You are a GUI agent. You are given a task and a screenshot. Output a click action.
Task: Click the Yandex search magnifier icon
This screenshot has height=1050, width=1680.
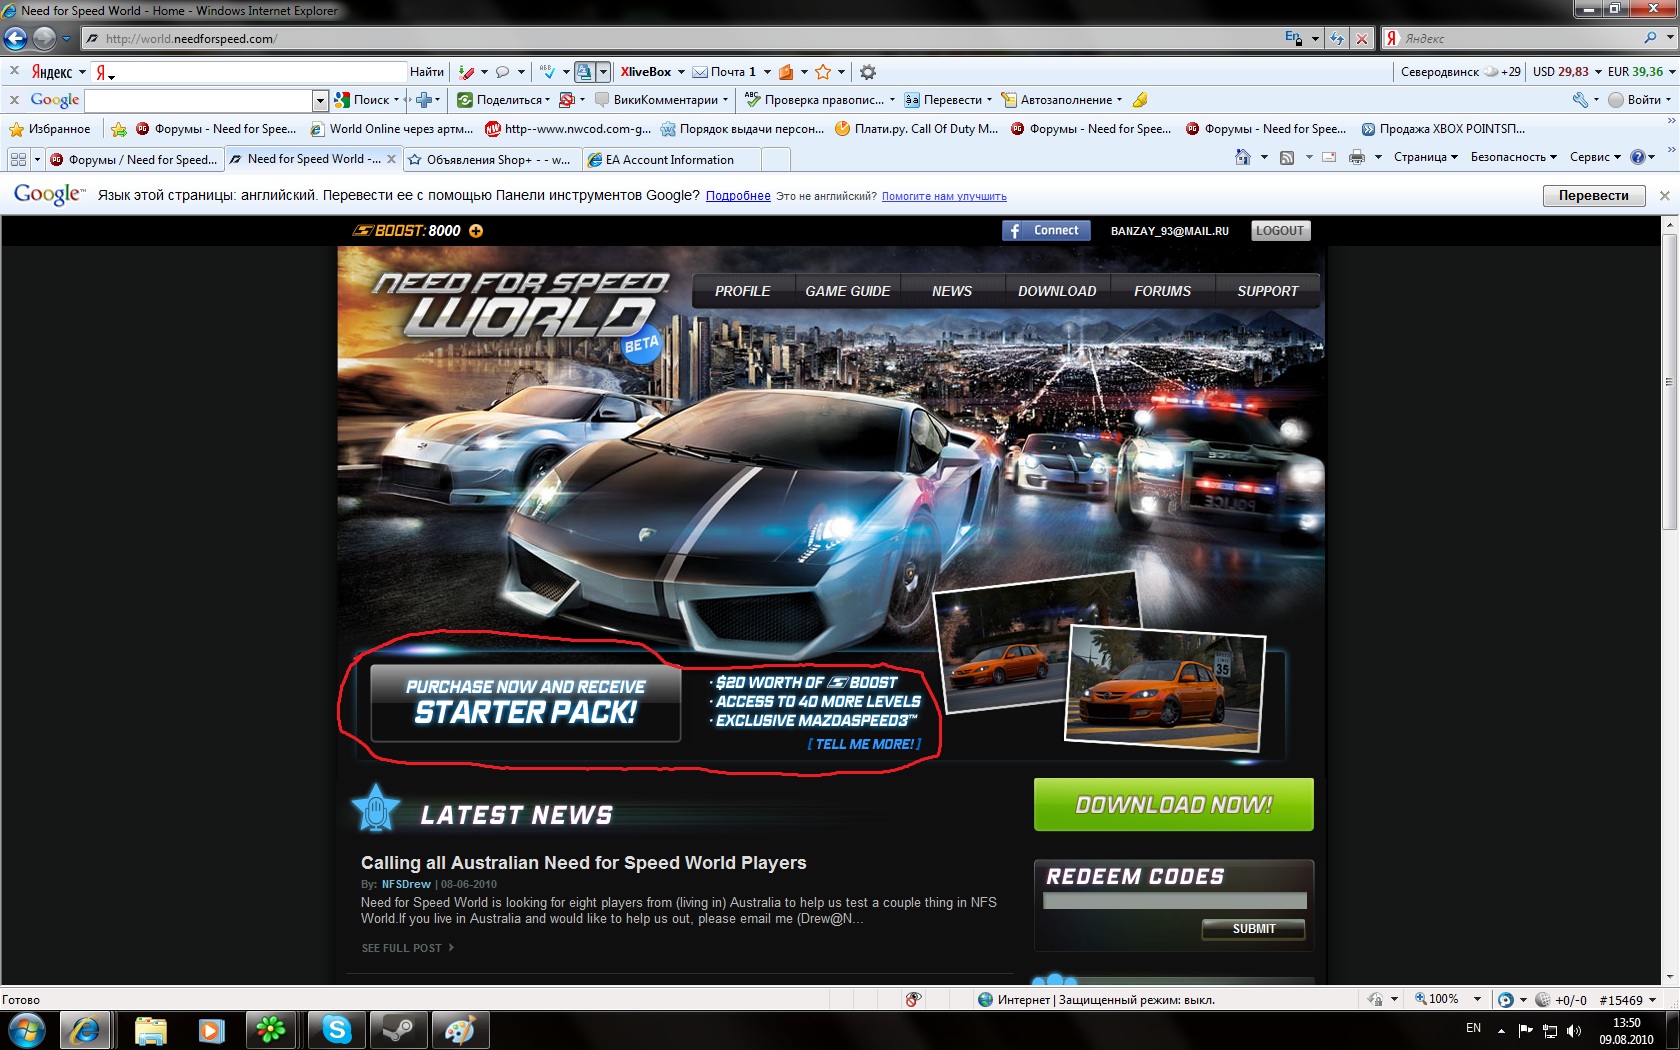[x=1651, y=38]
